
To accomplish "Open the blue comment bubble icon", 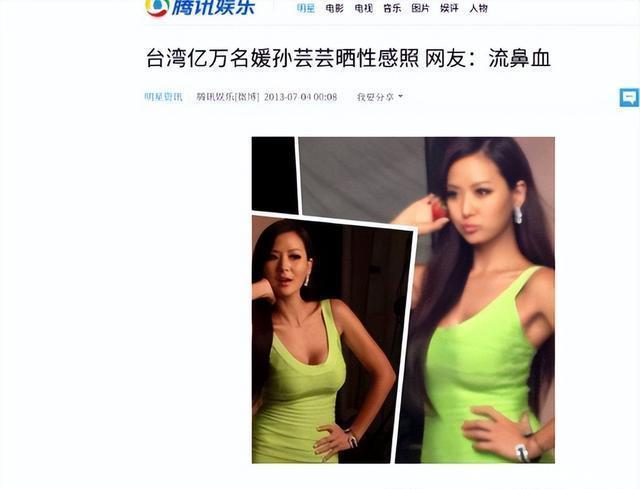I will 629,98.
